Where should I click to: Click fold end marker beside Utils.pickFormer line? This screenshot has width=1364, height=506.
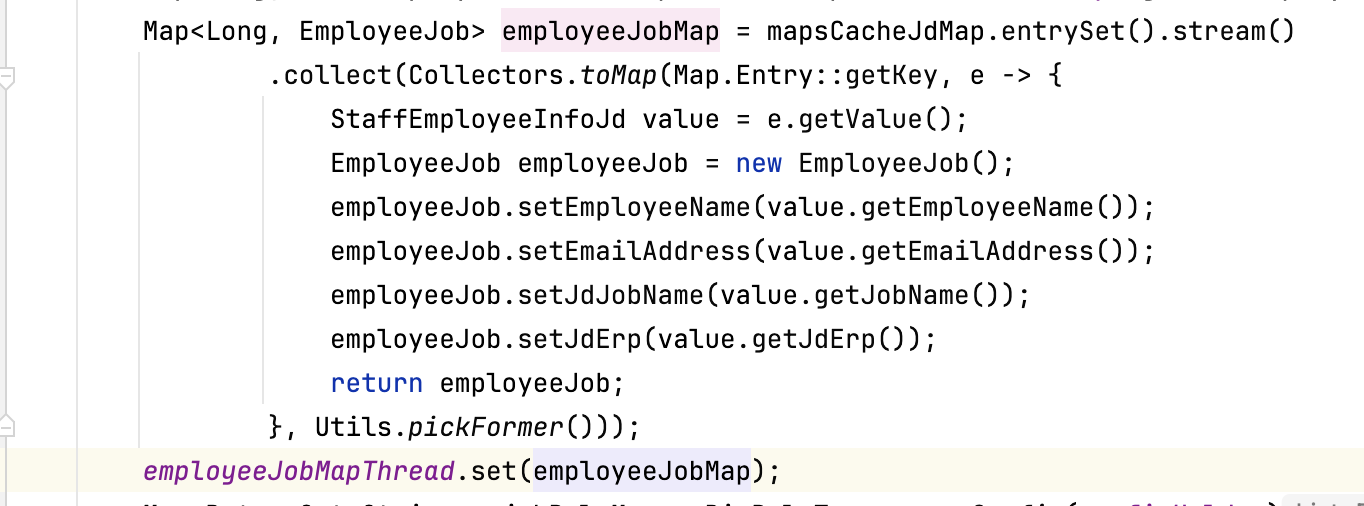tap(7, 425)
